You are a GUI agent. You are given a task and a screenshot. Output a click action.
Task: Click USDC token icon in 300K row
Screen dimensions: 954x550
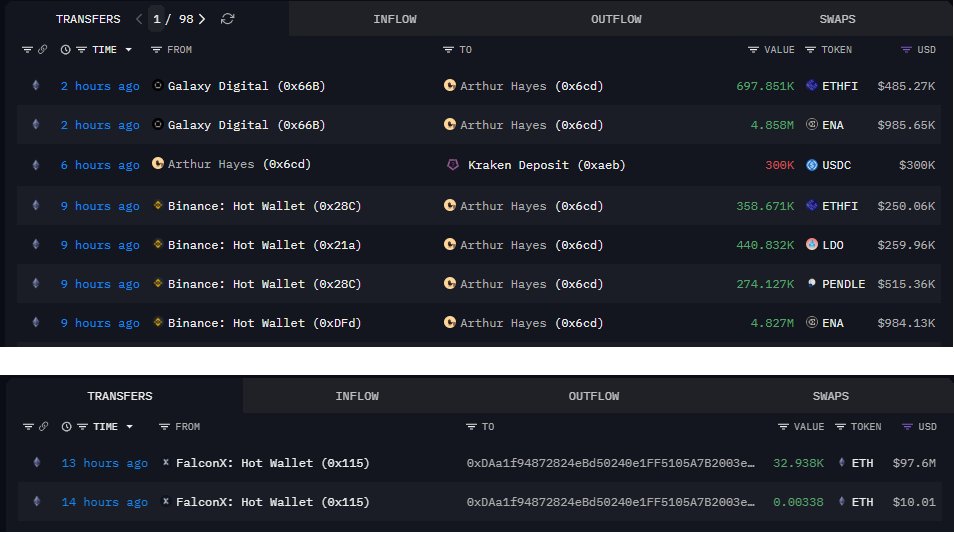click(812, 165)
